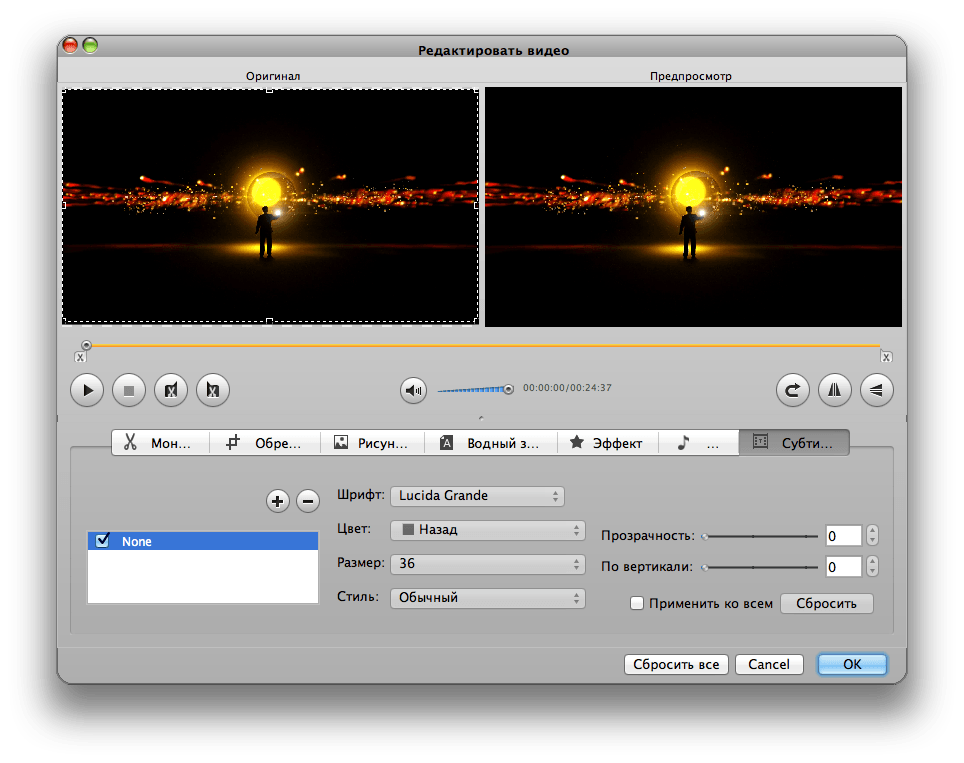This screenshot has height=763, width=964.
Task: Uncheck the None subtitle checkbox
Action: point(102,541)
